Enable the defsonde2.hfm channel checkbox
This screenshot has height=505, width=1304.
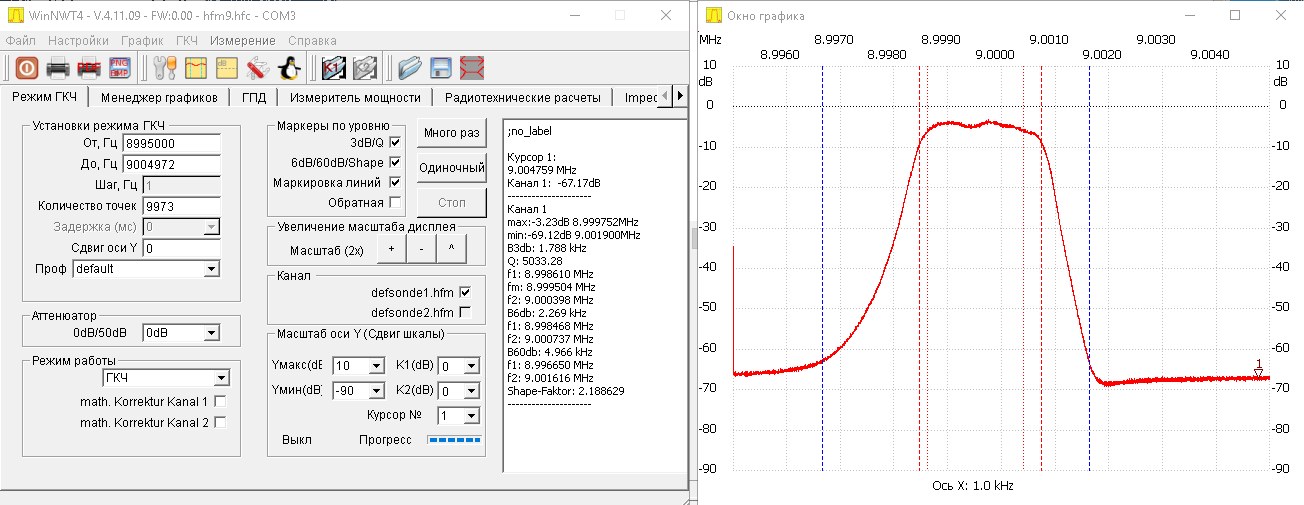click(x=464, y=312)
